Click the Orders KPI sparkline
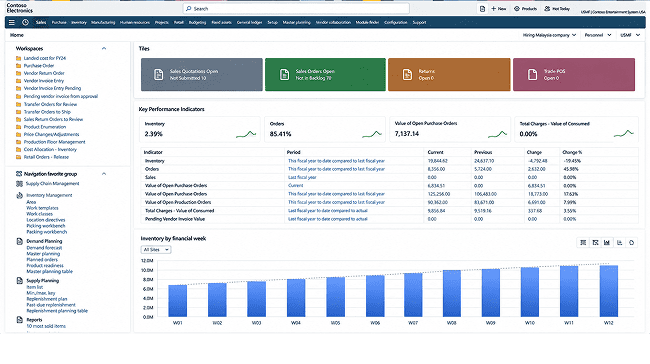This screenshot has width=650, height=364. coord(372,134)
